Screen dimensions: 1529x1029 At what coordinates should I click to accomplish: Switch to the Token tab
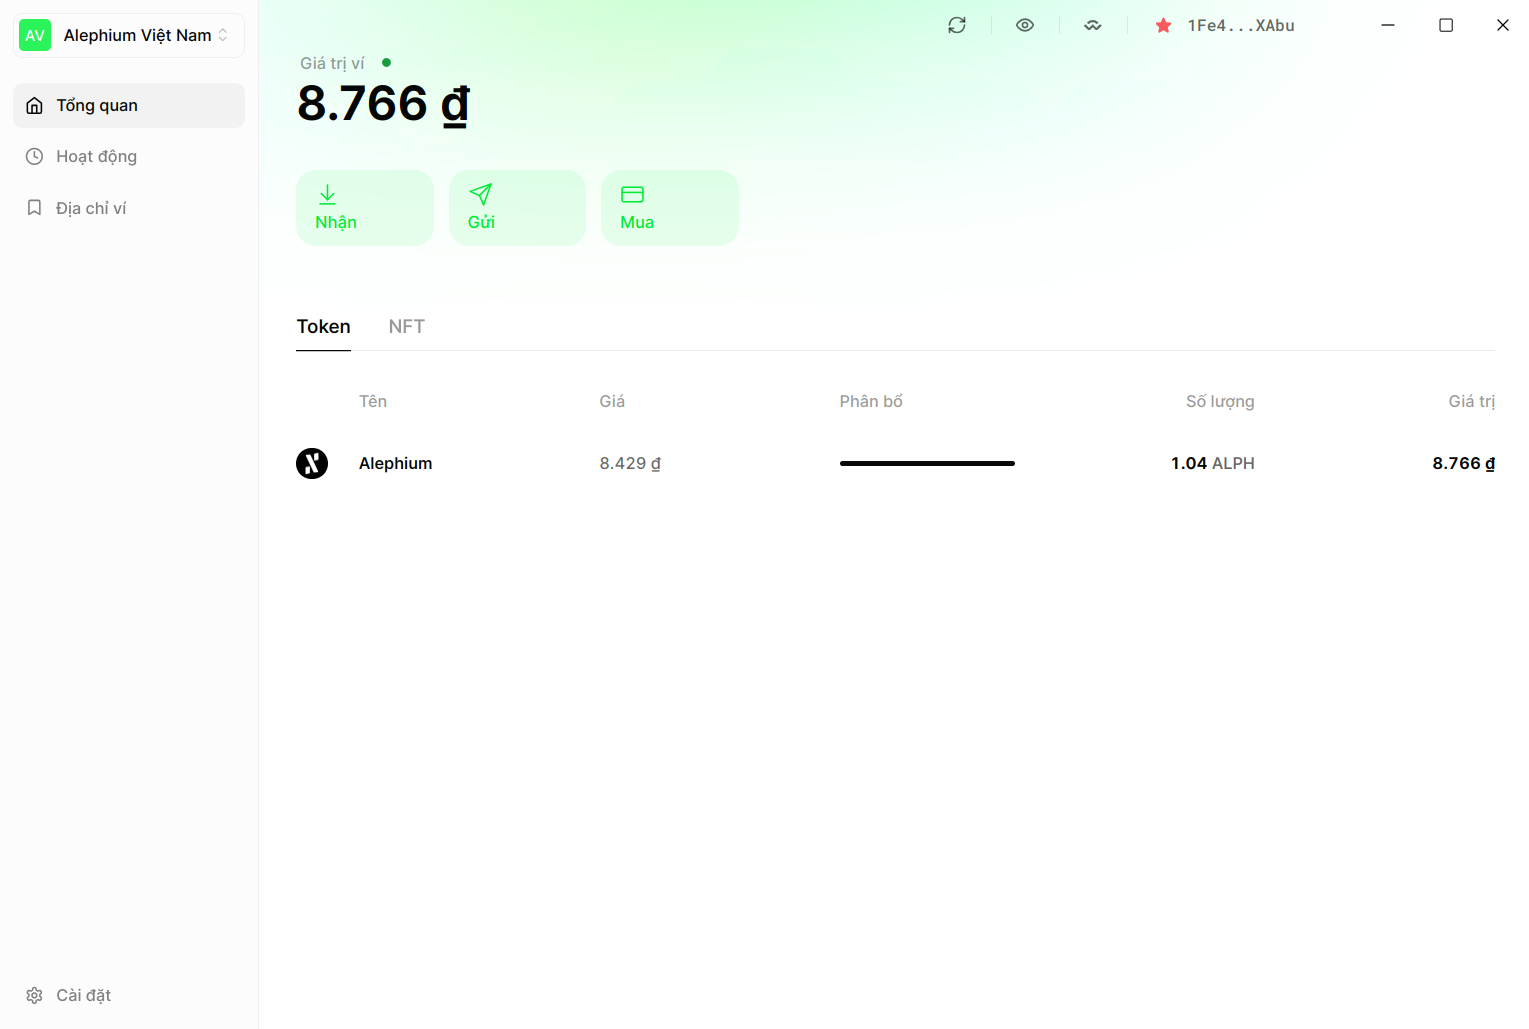tap(324, 327)
